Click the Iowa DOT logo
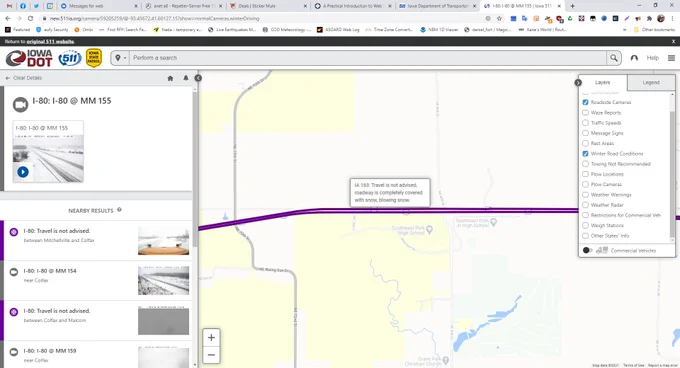This screenshot has width=680, height=368. click(x=29, y=58)
